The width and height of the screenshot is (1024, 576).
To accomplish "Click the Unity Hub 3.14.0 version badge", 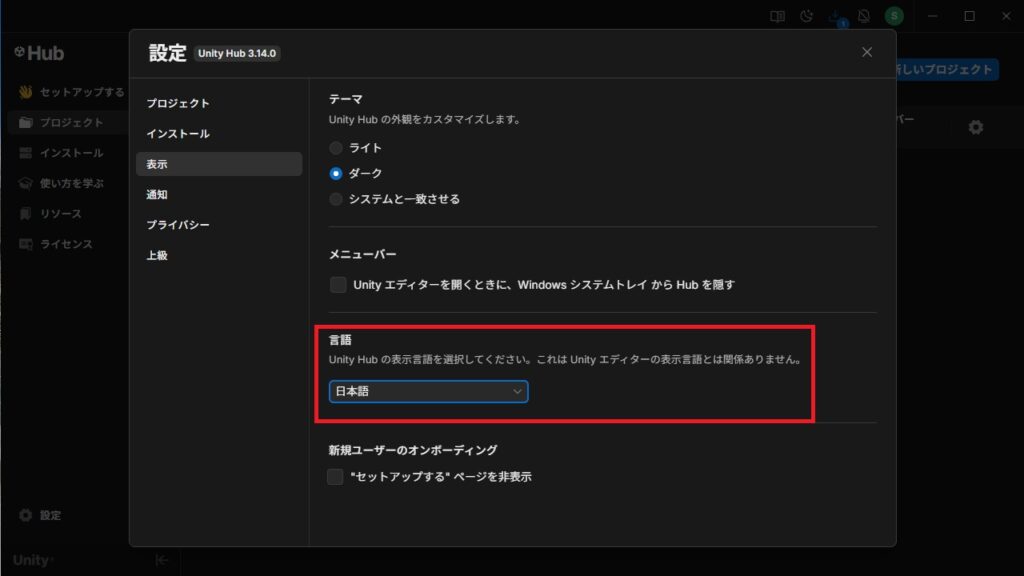I will click(x=237, y=54).
